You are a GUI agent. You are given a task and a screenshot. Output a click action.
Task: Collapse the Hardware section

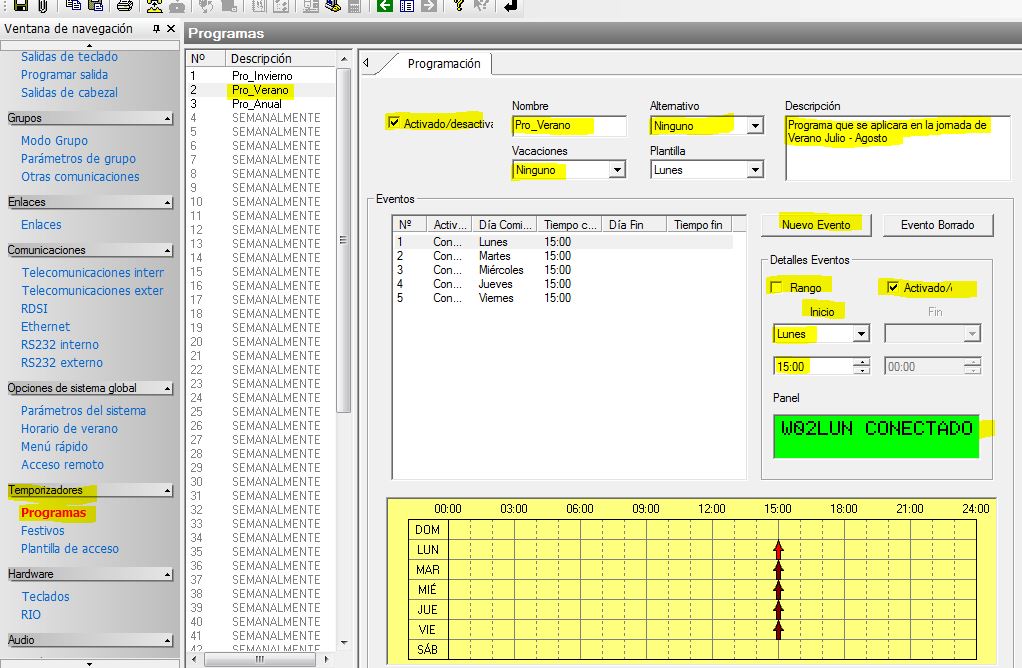click(168, 575)
